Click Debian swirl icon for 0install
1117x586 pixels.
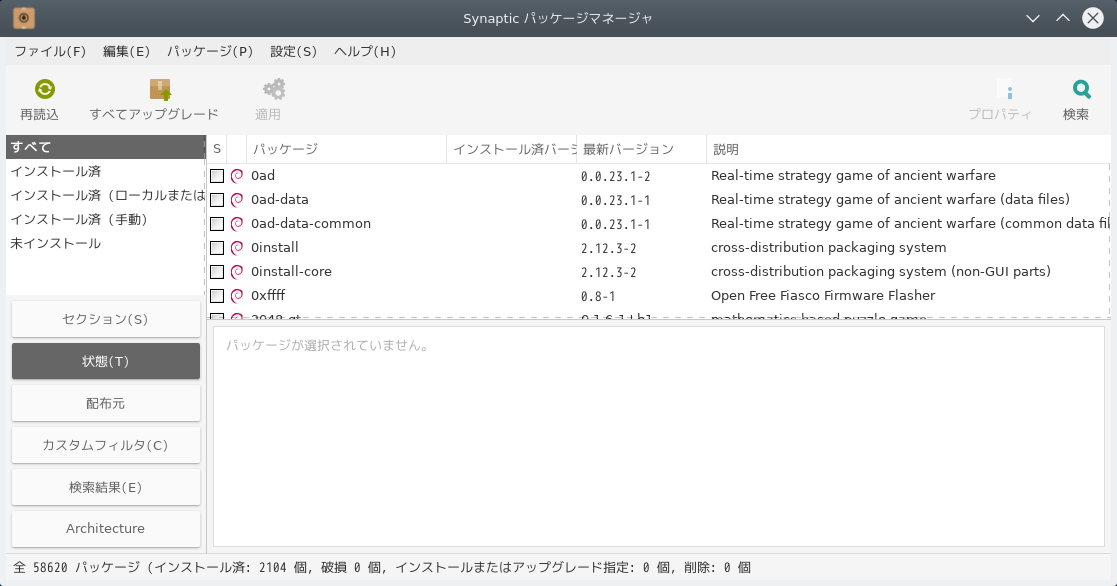[237, 248]
